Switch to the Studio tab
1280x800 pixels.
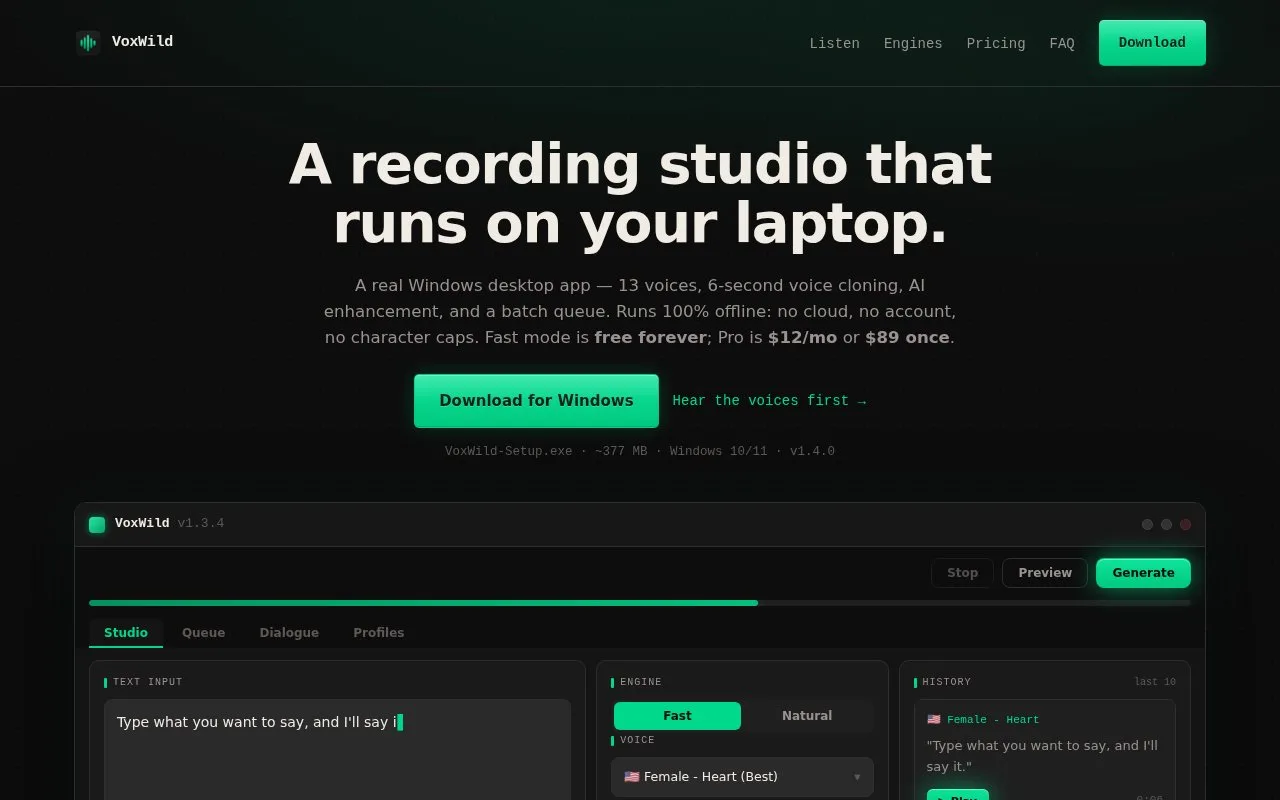126,633
